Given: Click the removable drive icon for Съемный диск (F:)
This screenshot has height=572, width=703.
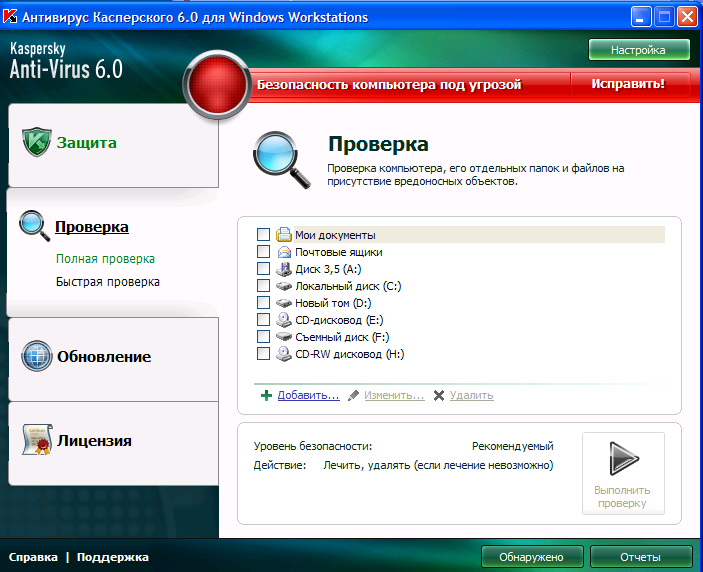Looking at the screenshot, I should click(284, 337).
